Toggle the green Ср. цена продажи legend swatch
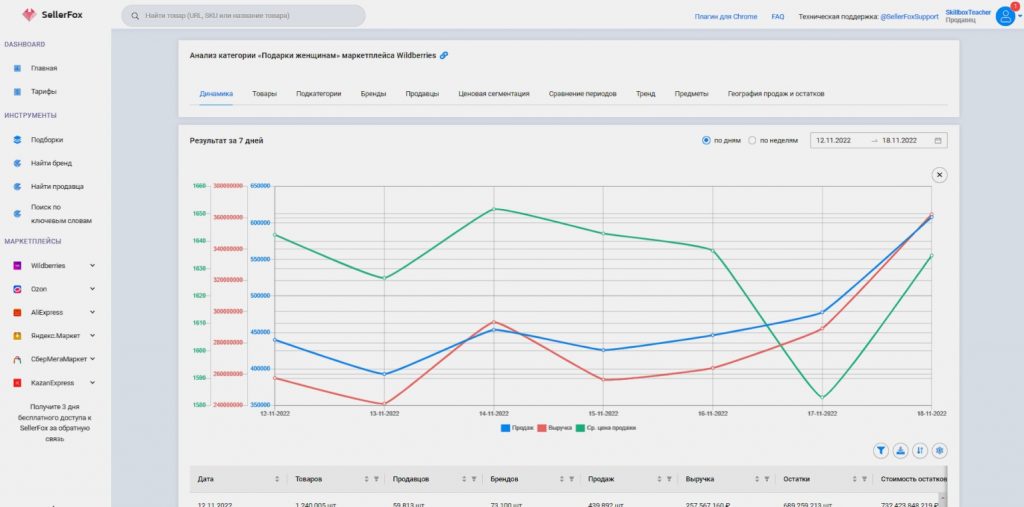 [581, 428]
